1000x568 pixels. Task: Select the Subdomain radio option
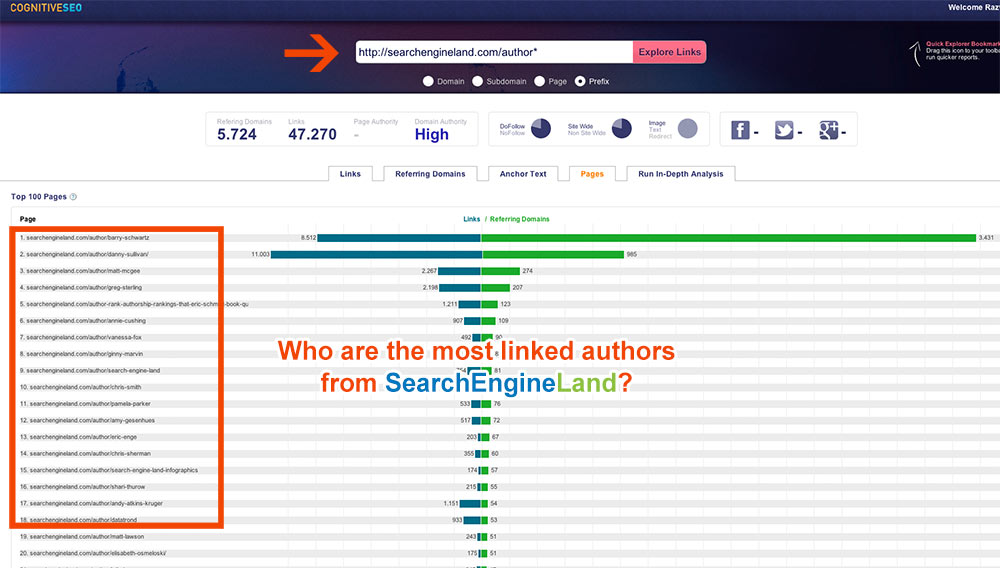pos(477,81)
